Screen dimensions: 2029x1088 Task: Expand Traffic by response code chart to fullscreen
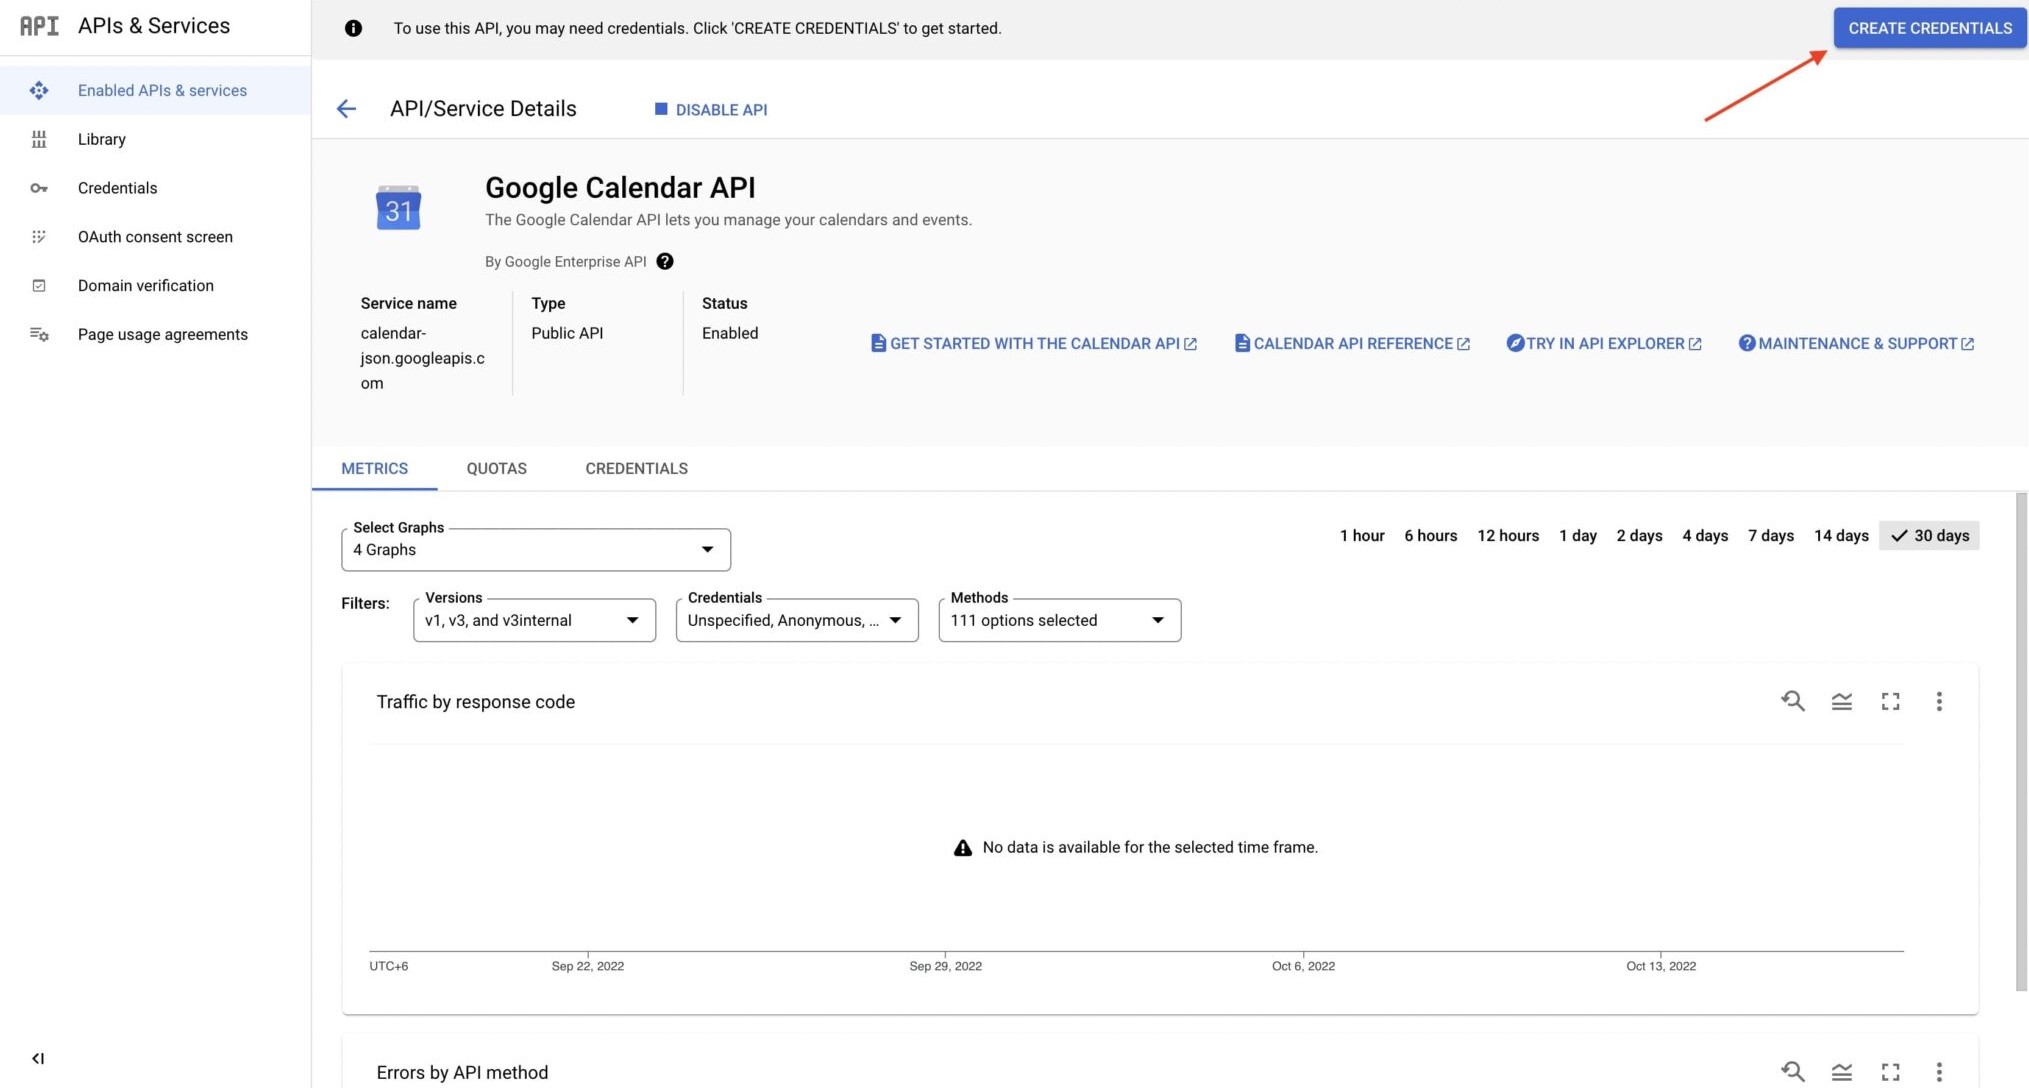tap(1890, 701)
